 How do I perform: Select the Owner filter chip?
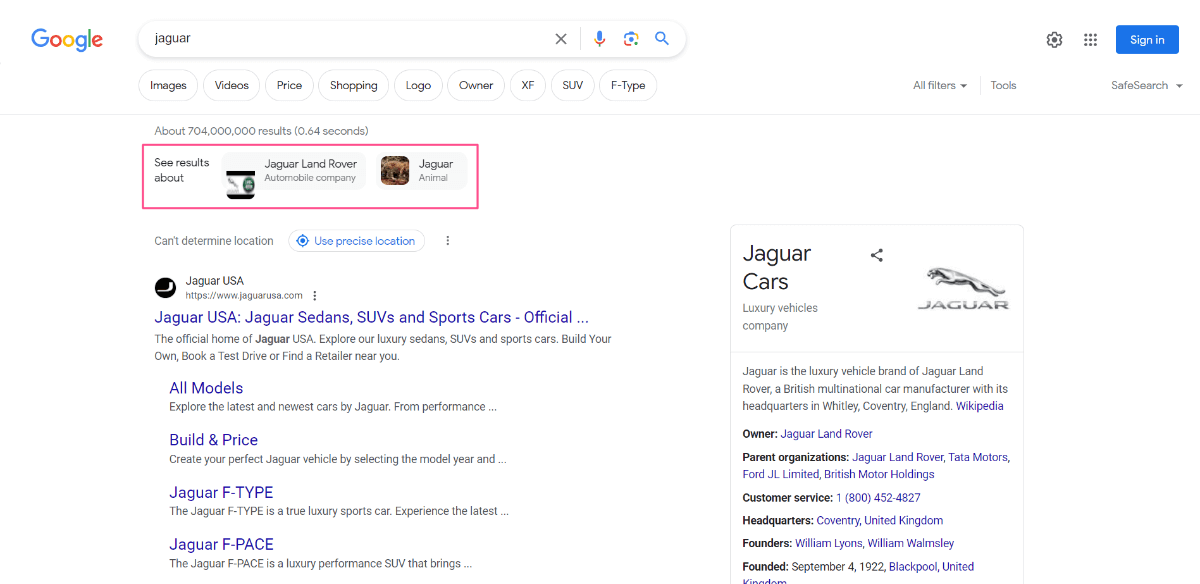(476, 86)
